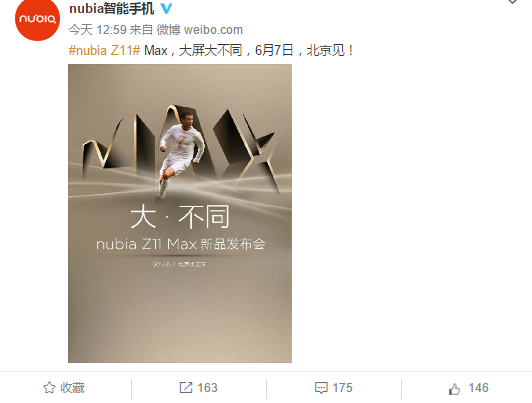Expand the post options chevron at top right

[512, 1]
